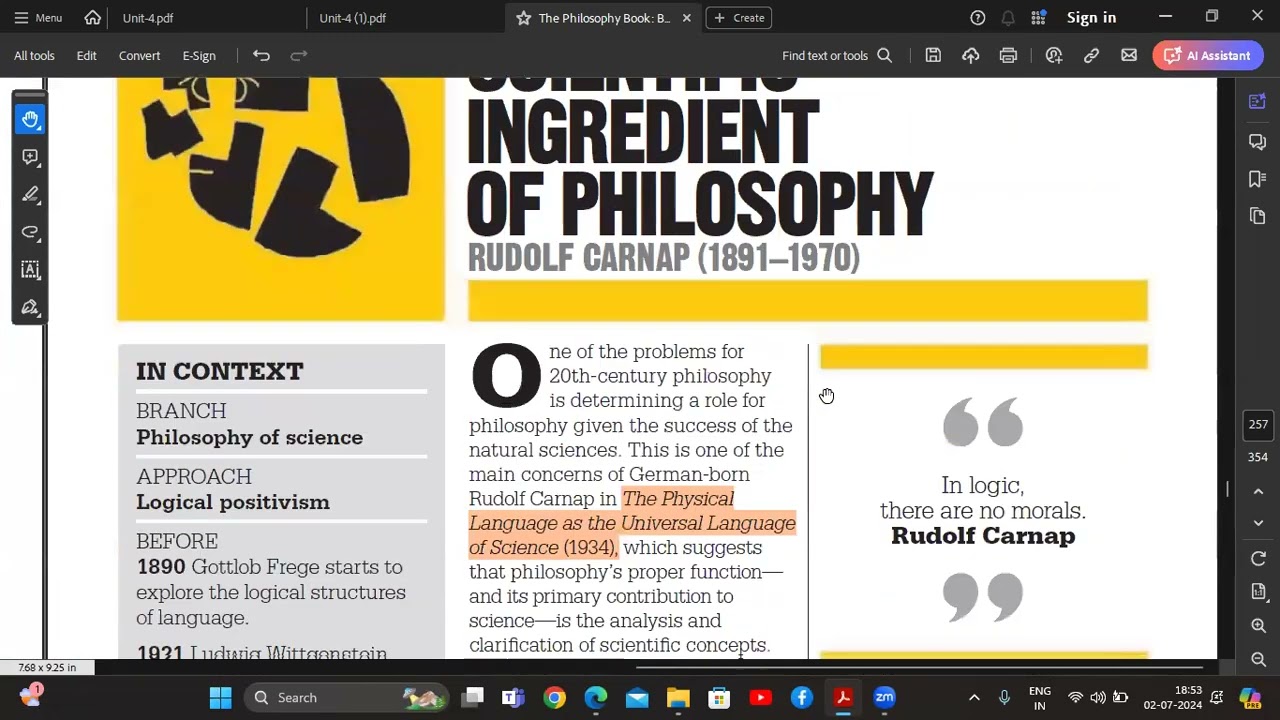
Task: Open All tools
Action: [x=34, y=56]
